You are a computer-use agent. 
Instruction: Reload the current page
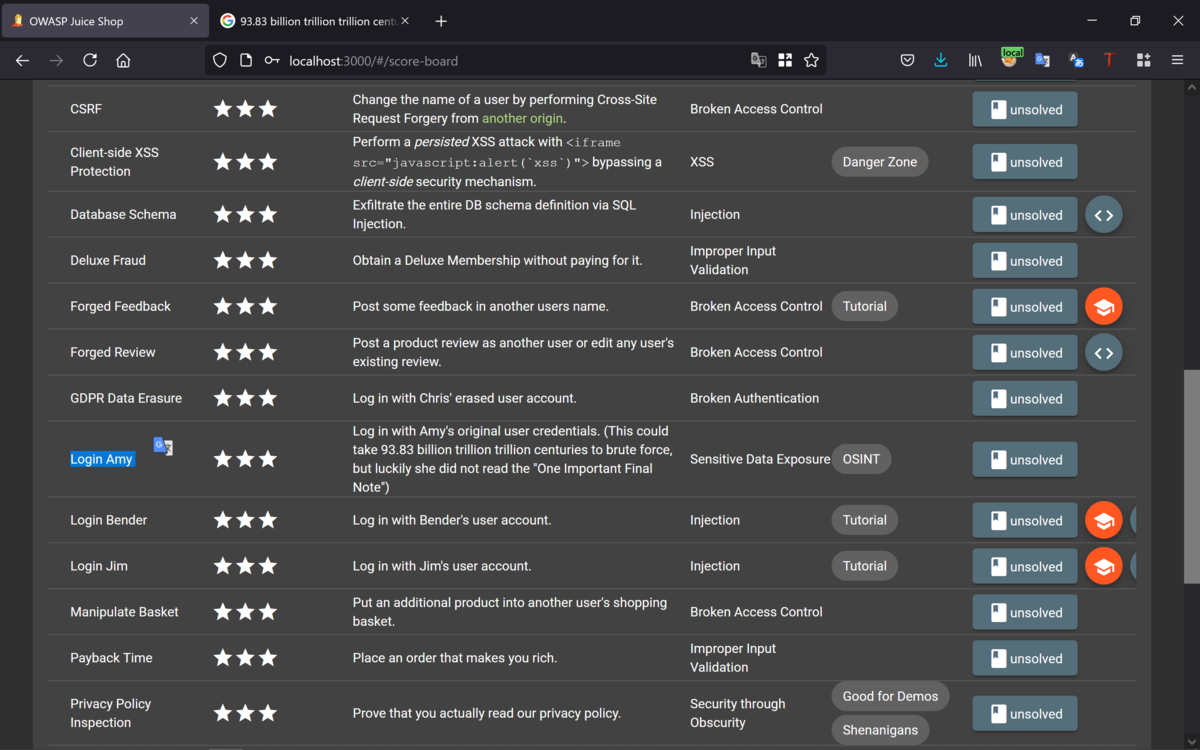tap(90, 60)
